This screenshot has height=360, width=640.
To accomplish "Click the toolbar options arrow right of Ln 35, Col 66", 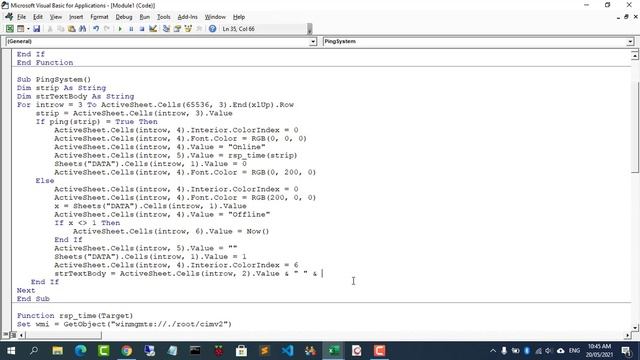I will point(310,29).
